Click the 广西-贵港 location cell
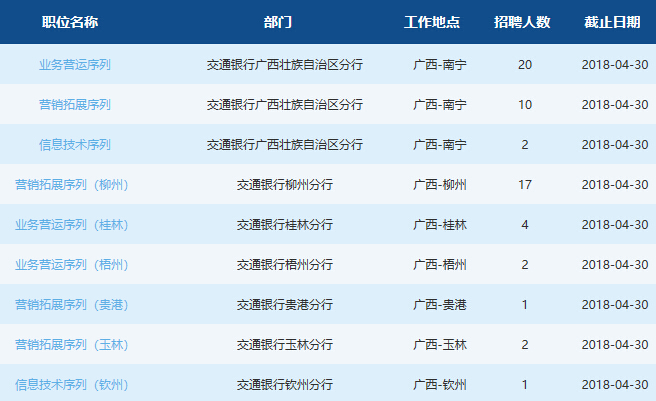 (x=440, y=305)
